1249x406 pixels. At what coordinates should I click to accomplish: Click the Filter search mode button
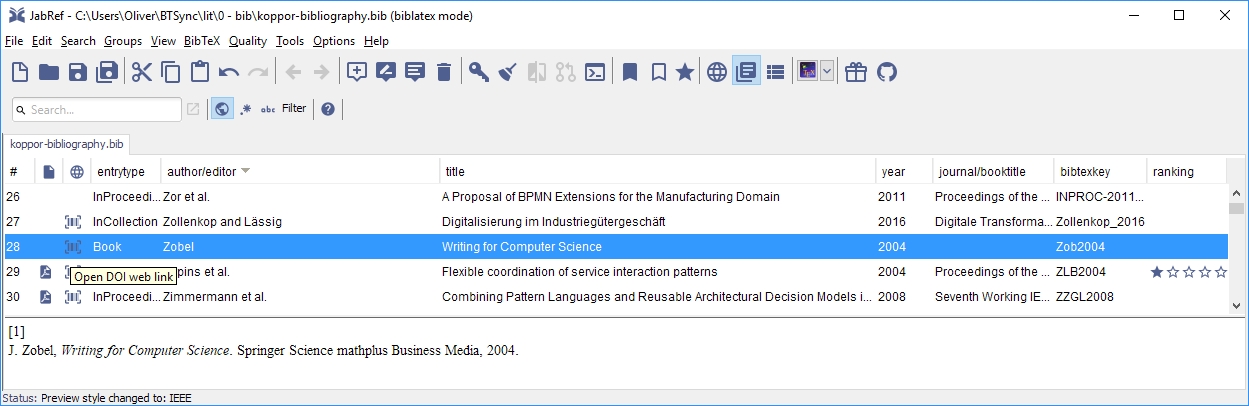point(294,108)
